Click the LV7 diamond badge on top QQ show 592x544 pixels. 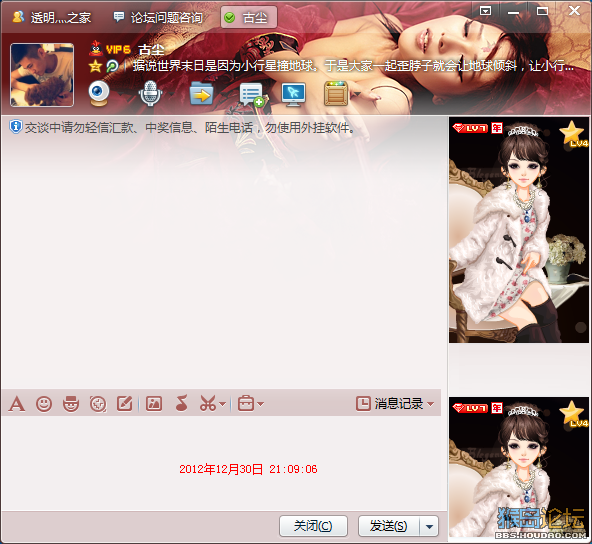470,128
